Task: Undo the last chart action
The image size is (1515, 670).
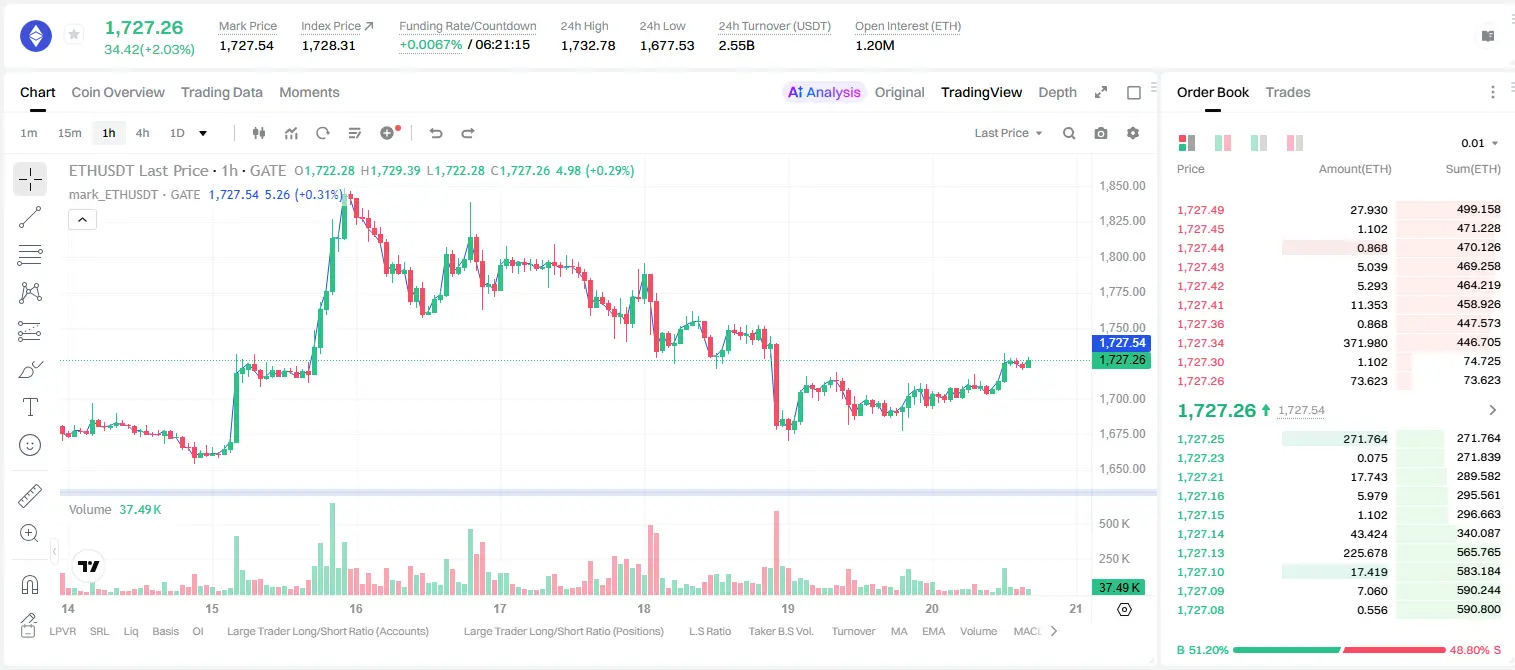Action: [x=436, y=133]
